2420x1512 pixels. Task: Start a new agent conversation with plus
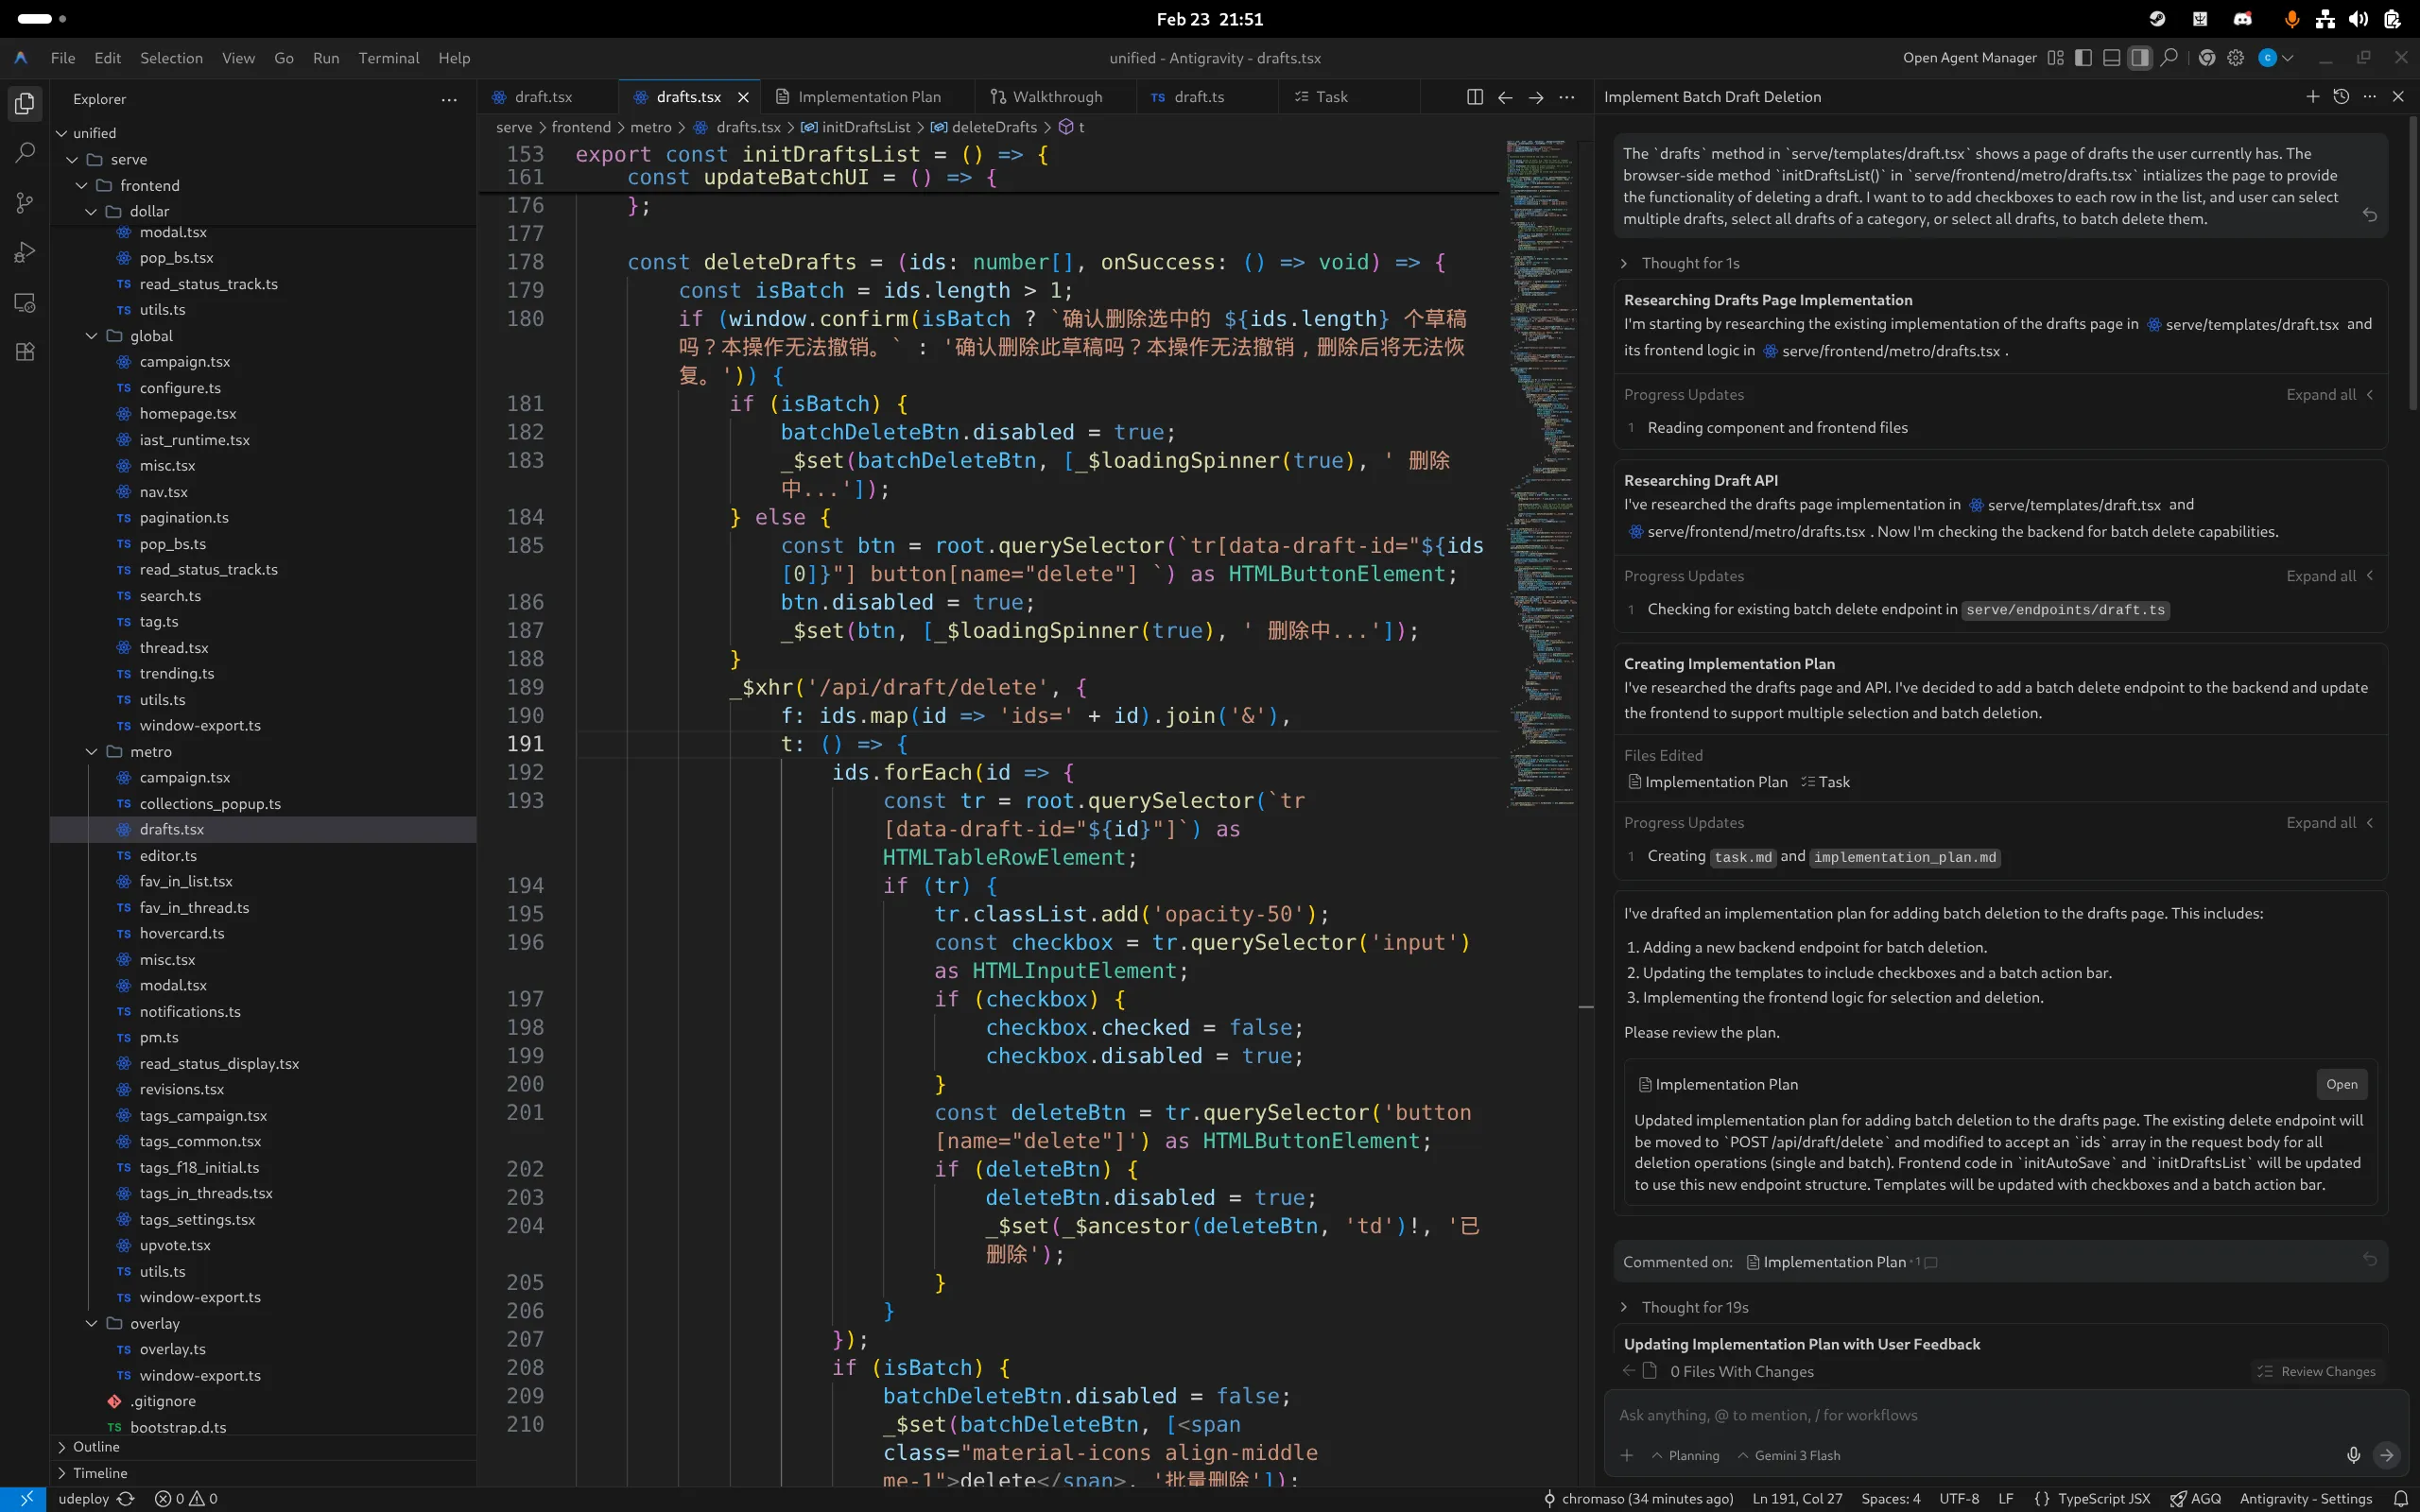[2312, 97]
